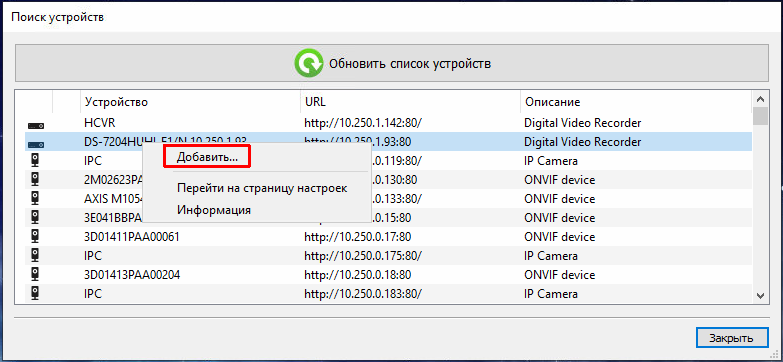Click ONVIF device description in 0.130 row
The height and width of the screenshot is (362, 783).
tap(559, 180)
